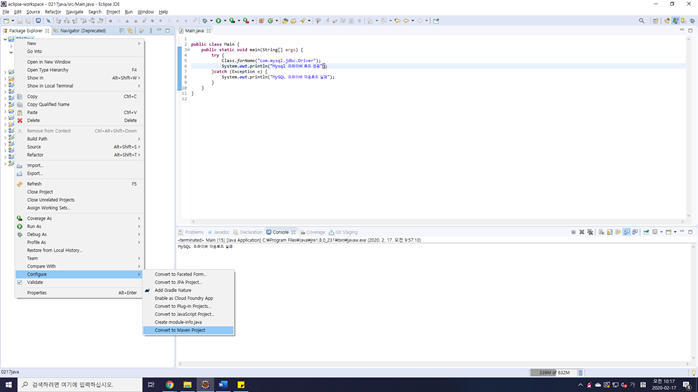Expand the Run As submenu
The height and width of the screenshot is (392, 698).
point(79,226)
